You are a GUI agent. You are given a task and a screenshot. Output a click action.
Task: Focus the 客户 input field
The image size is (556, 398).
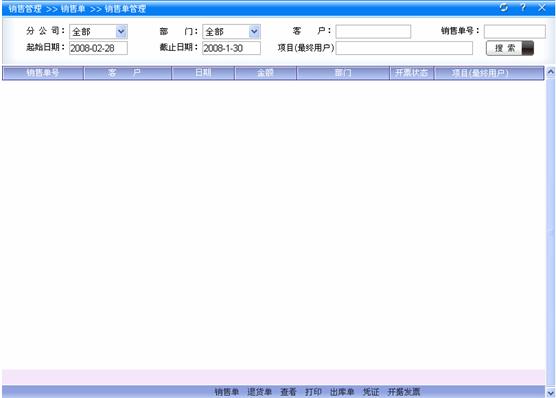coord(373,32)
